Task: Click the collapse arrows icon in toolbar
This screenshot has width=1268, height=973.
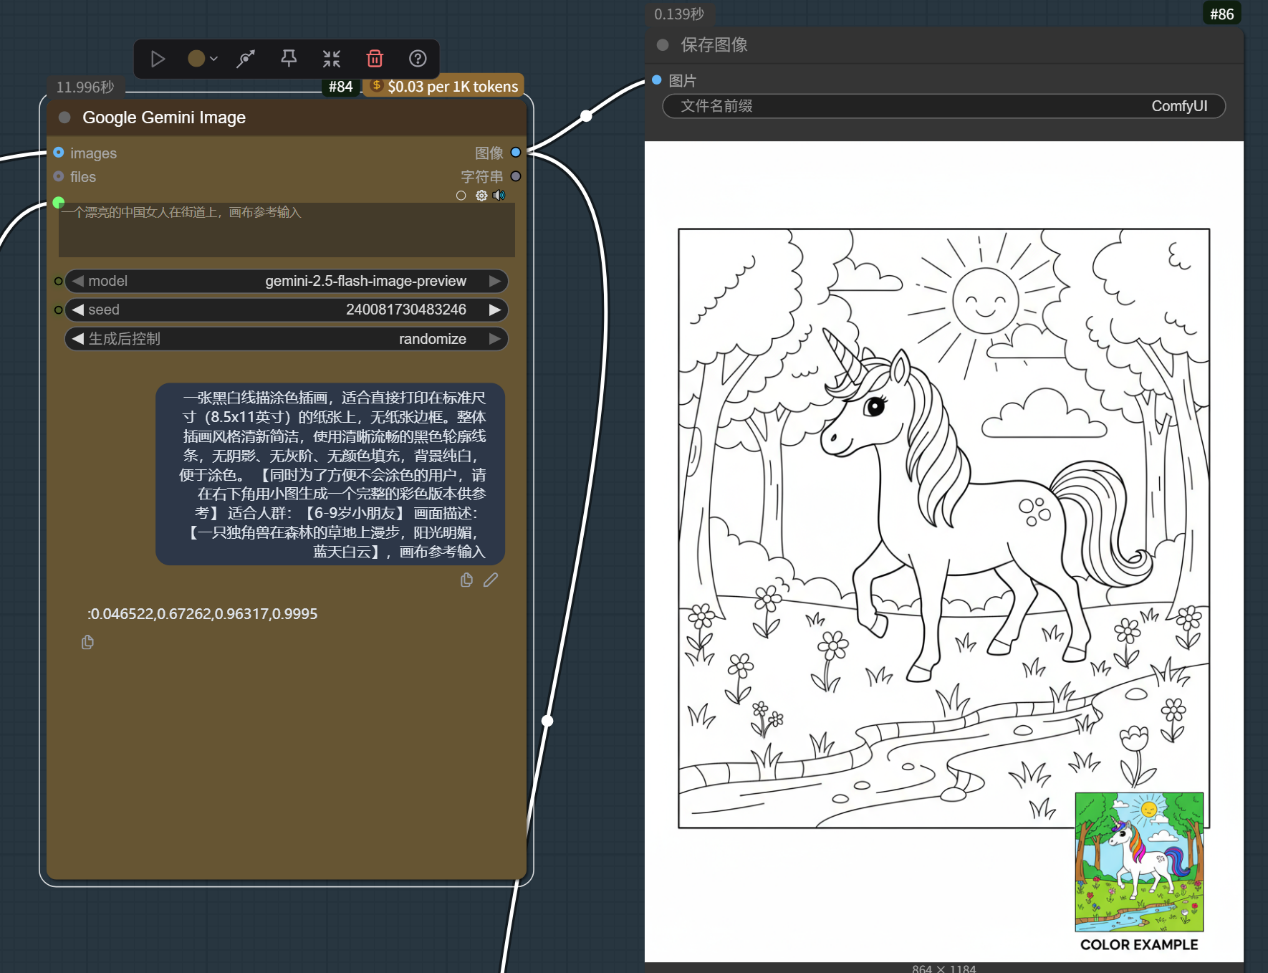Action: [x=332, y=59]
